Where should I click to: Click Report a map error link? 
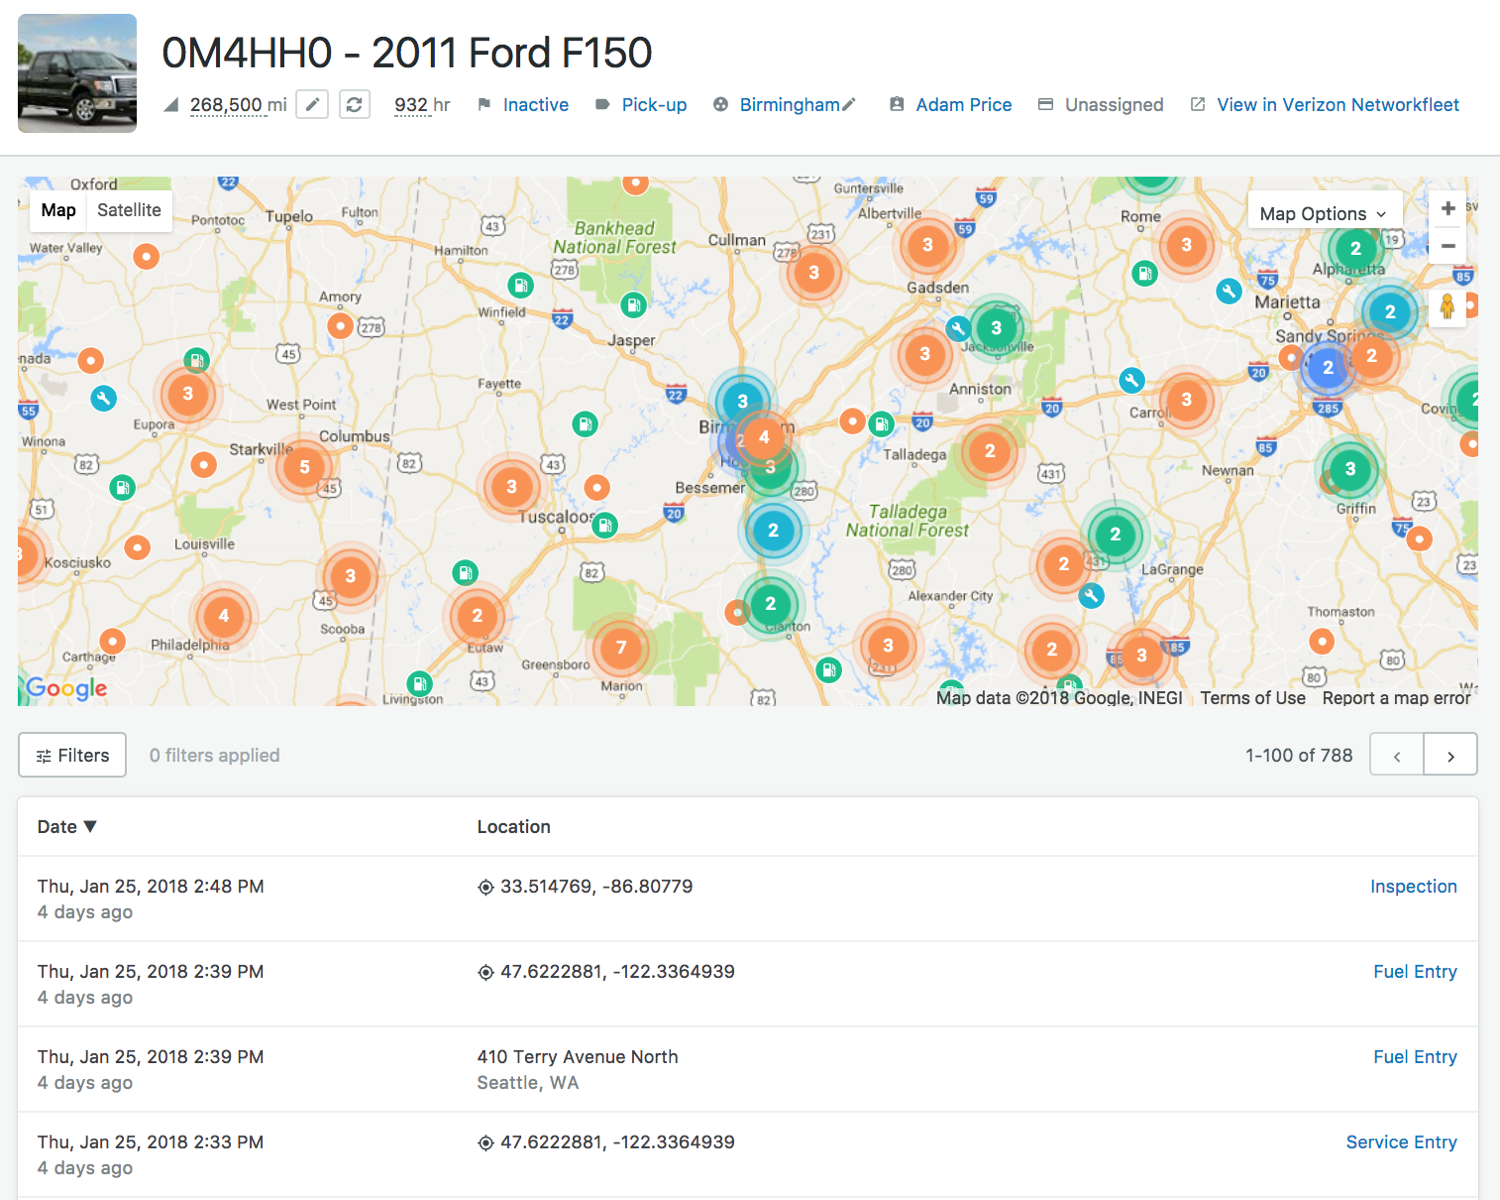[1396, 698]
